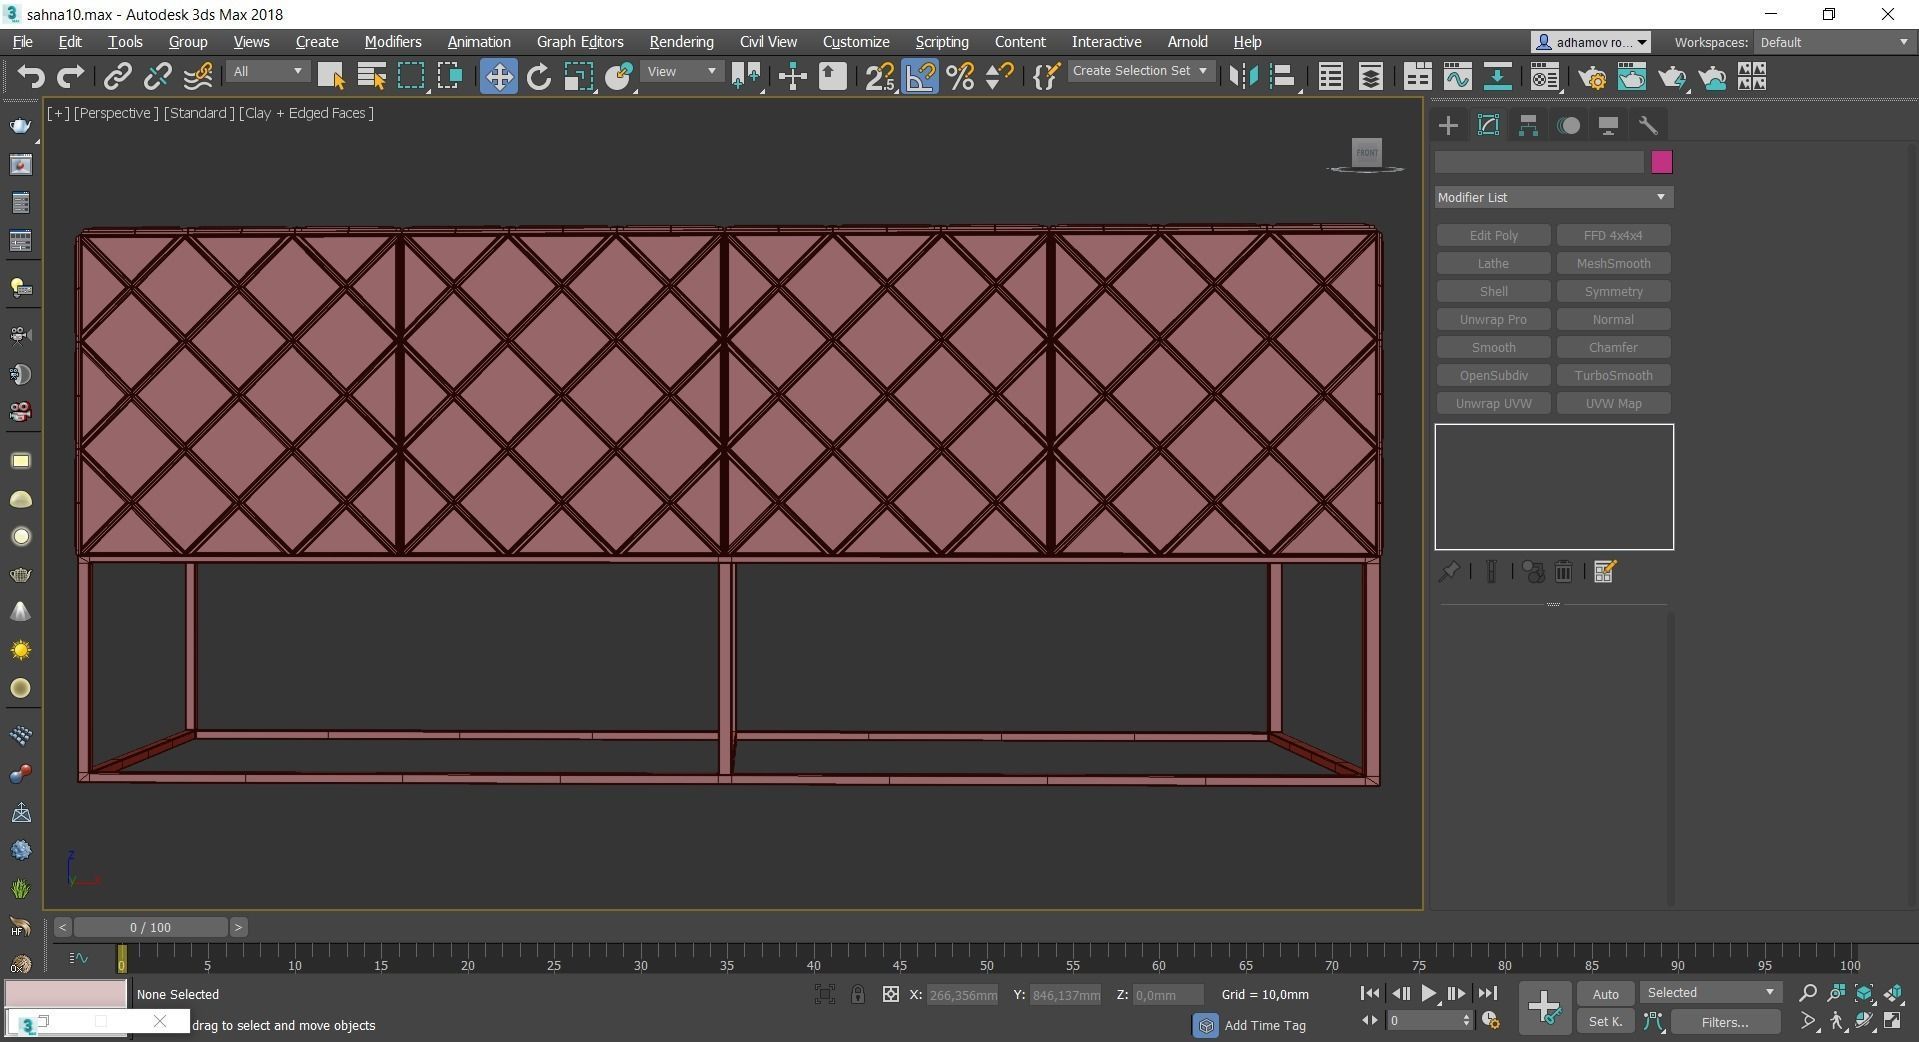The height and width of the screenshot is (1042, 1919).
Task: Open the key Filters... button
Action: (1724, 1022)
